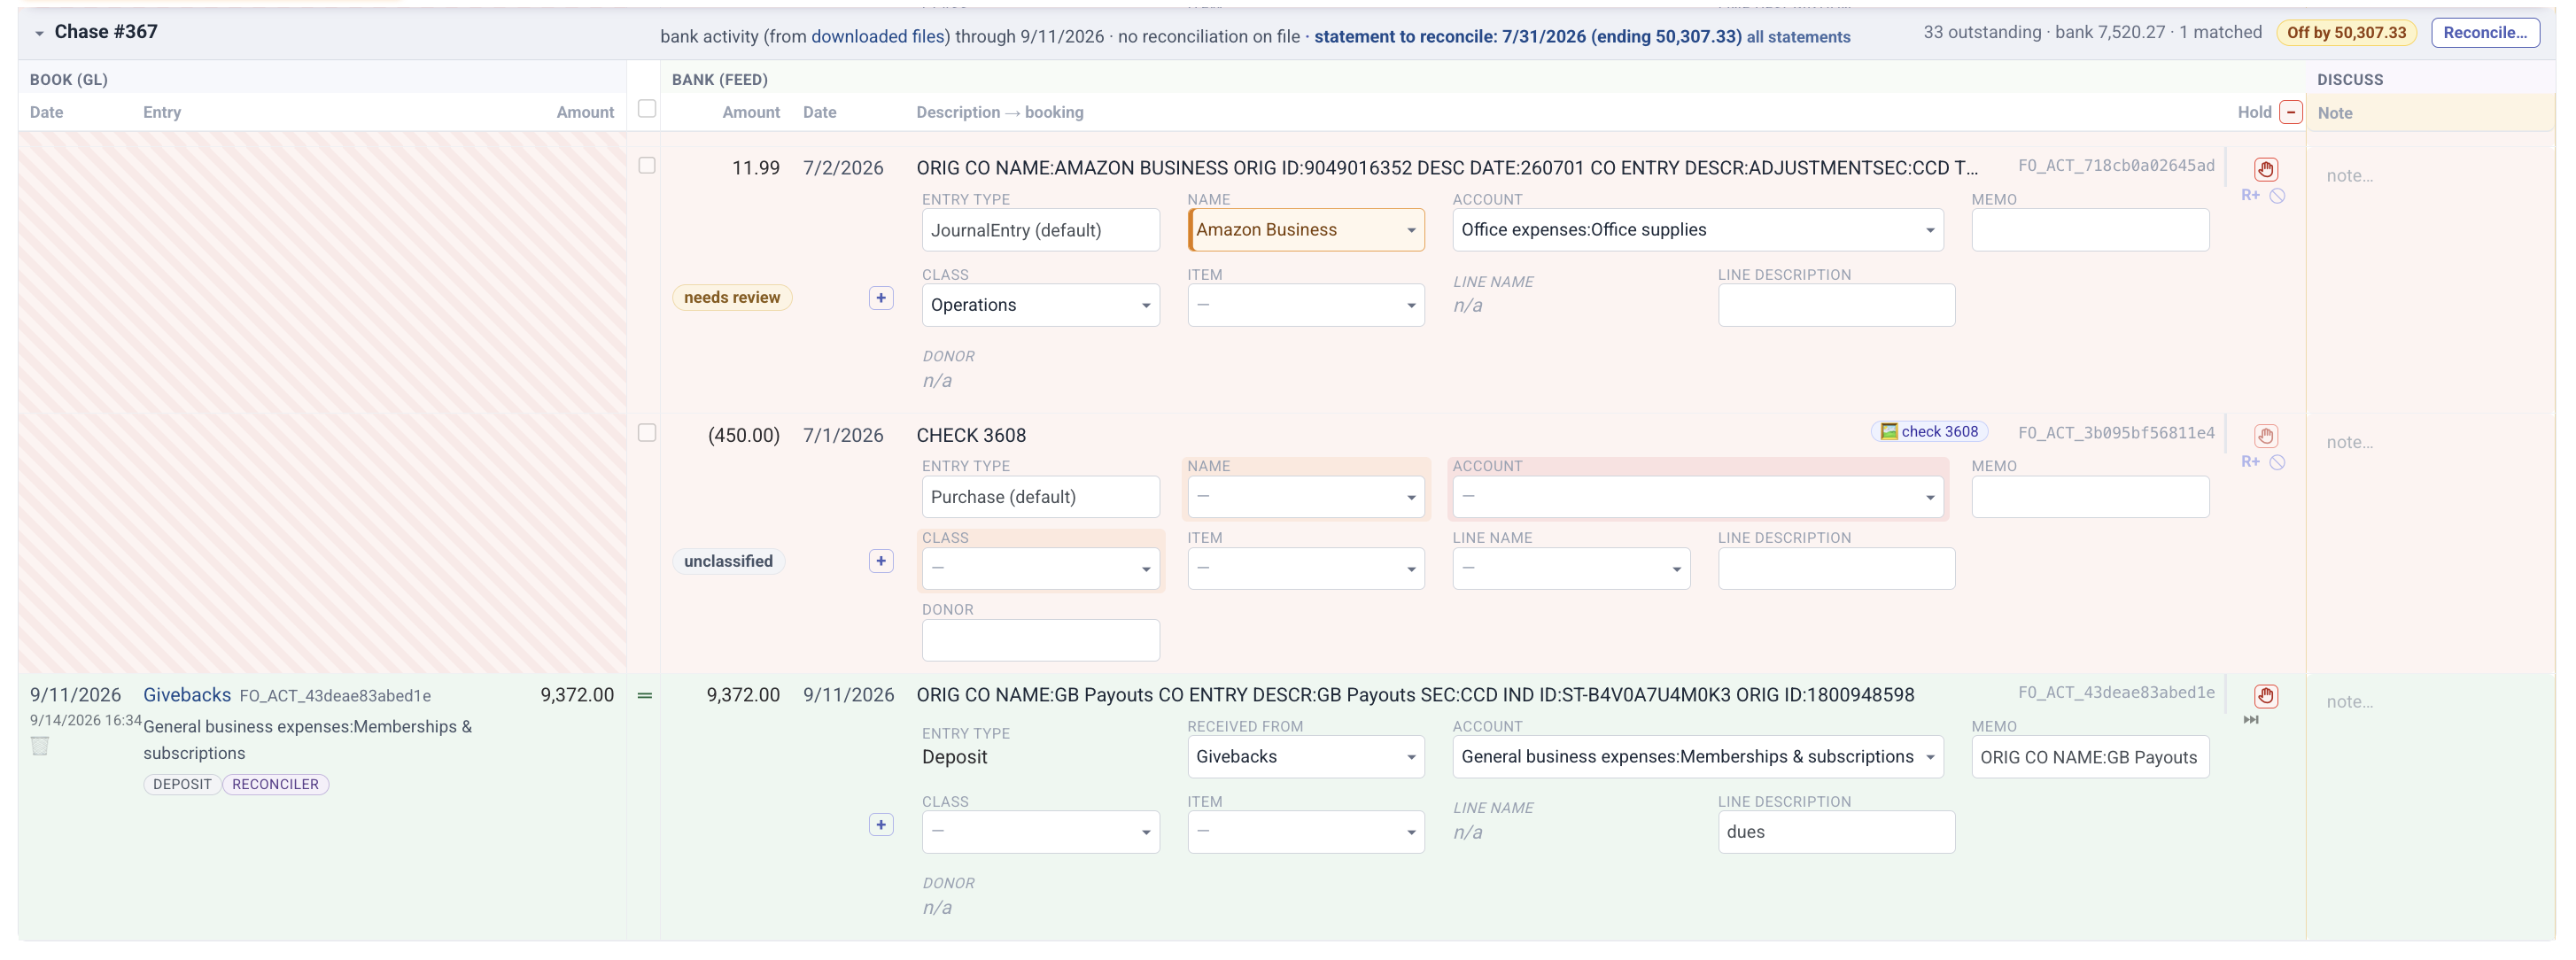
Task: Click the line description field containing dues
Action: coord(1836,832)
